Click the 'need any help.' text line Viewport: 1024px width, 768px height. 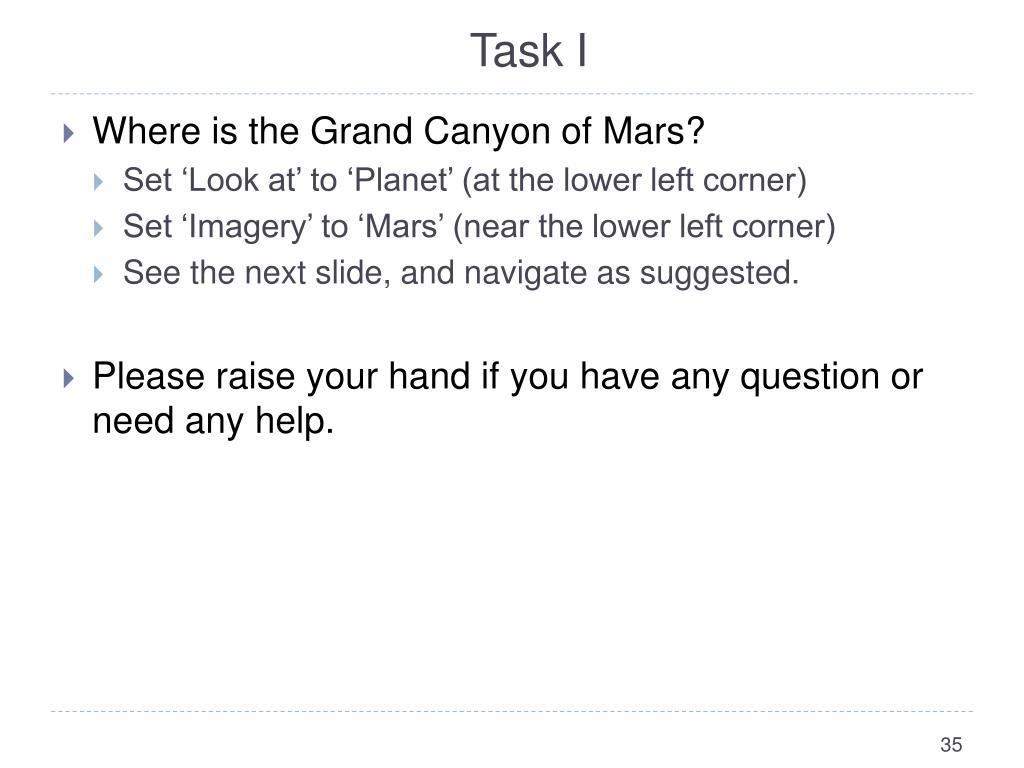tap(213, 421)
